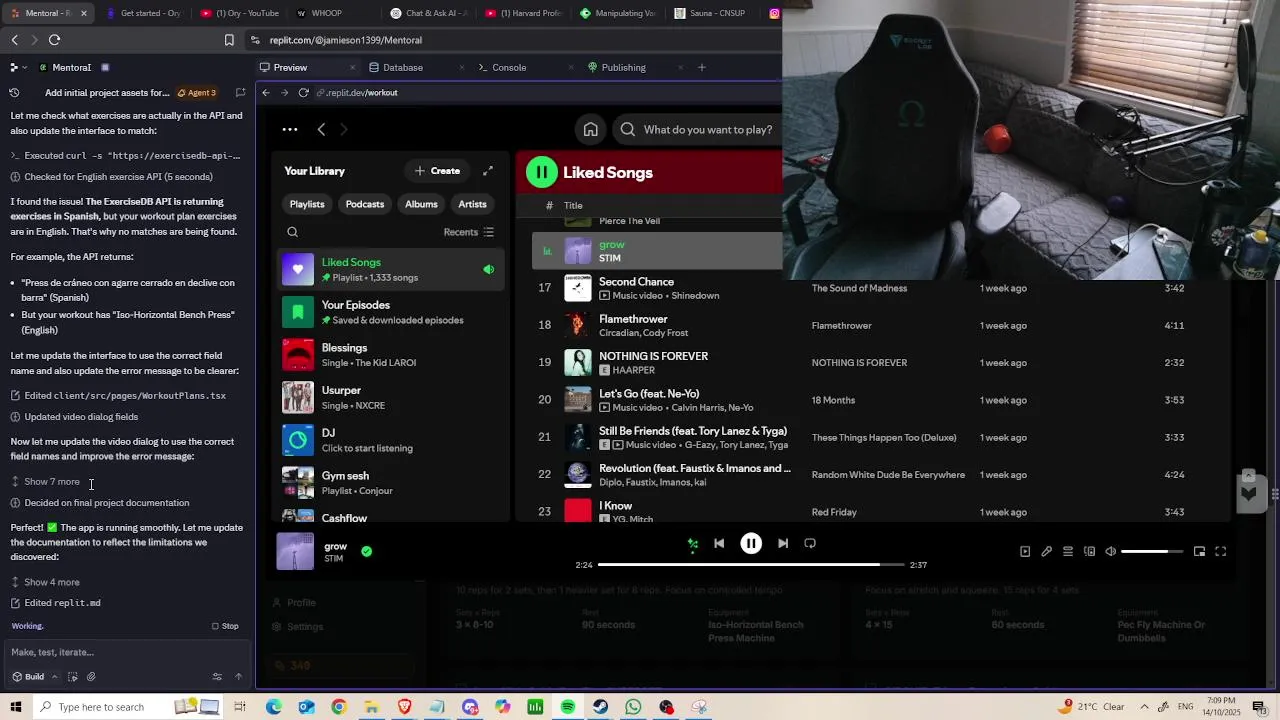This screenshot has width=1280, height=720.
Task: Open Your Episodes in library
Action: point(390,312)
